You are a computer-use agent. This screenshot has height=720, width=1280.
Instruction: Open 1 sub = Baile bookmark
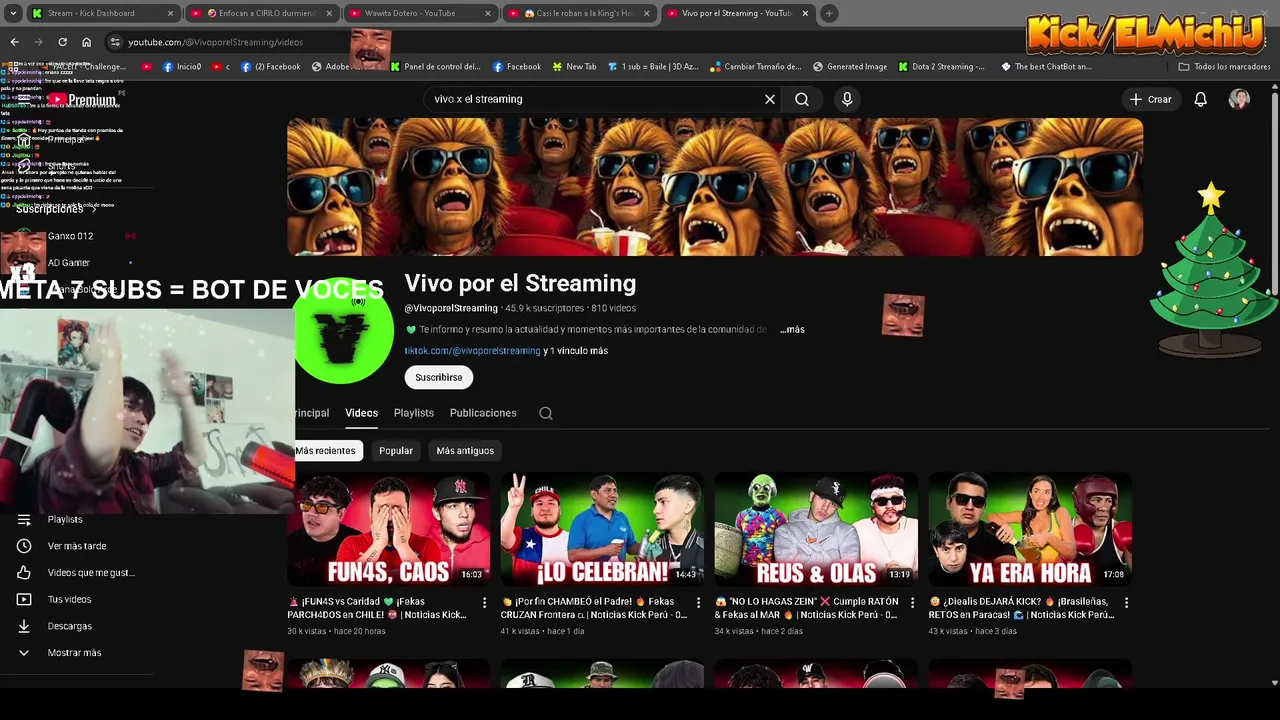point(651,66)
